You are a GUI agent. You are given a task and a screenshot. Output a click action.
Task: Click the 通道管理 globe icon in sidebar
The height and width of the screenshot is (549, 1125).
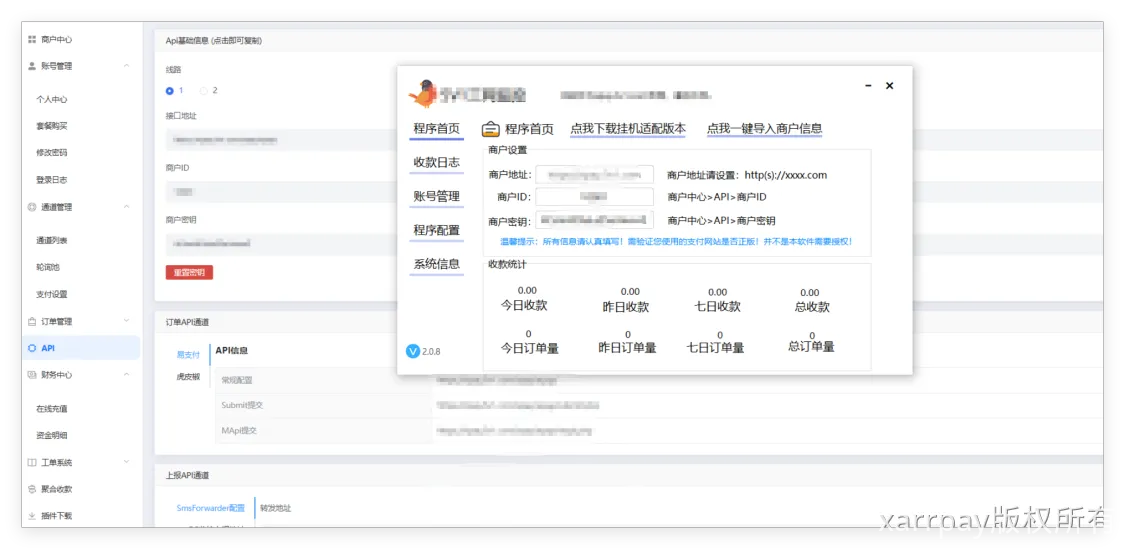coord(32,207)
